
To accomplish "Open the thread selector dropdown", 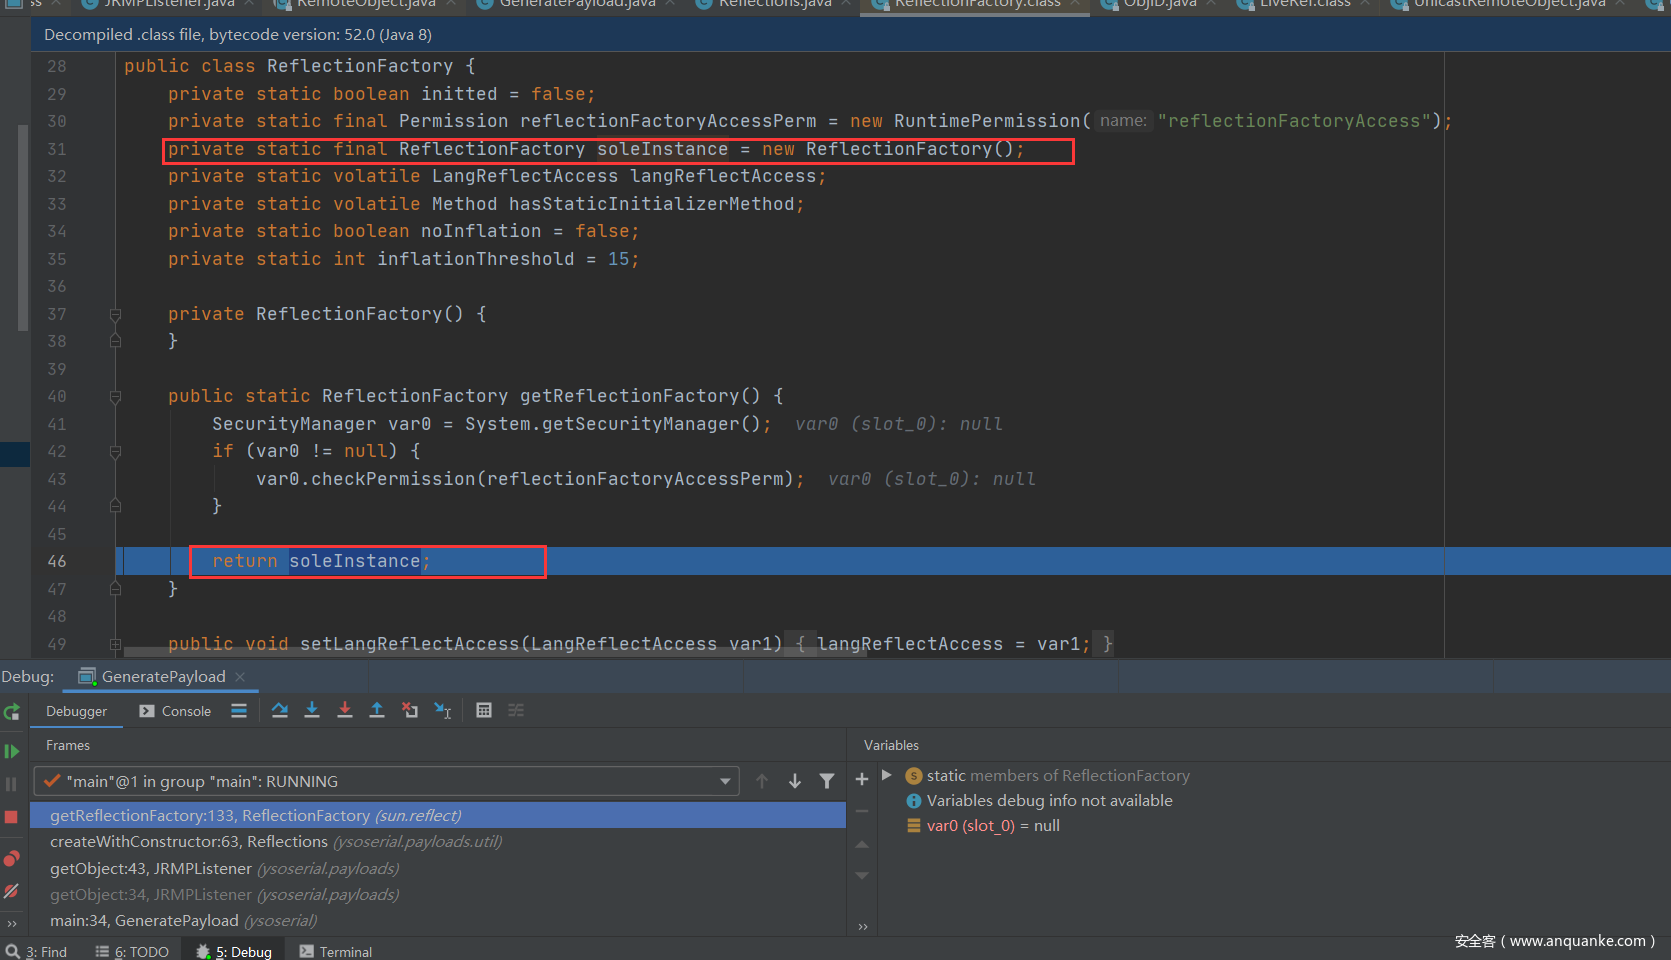I will coord(725,781).
